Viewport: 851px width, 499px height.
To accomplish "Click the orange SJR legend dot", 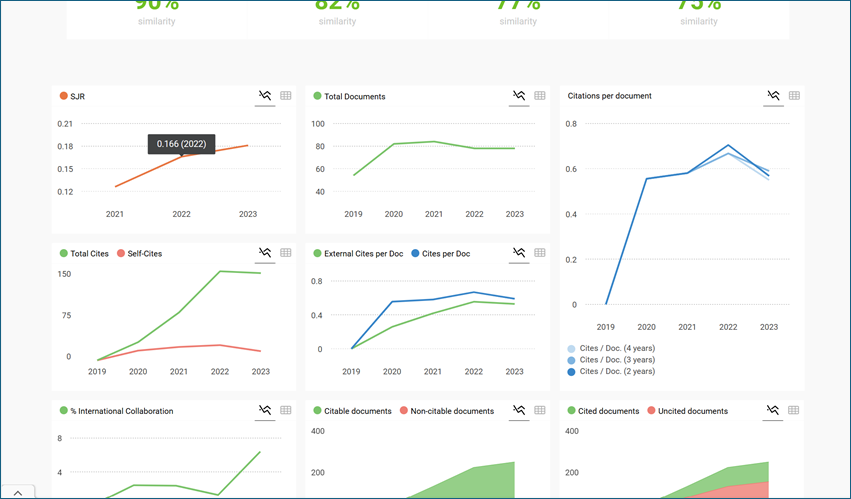I will 64,97.
